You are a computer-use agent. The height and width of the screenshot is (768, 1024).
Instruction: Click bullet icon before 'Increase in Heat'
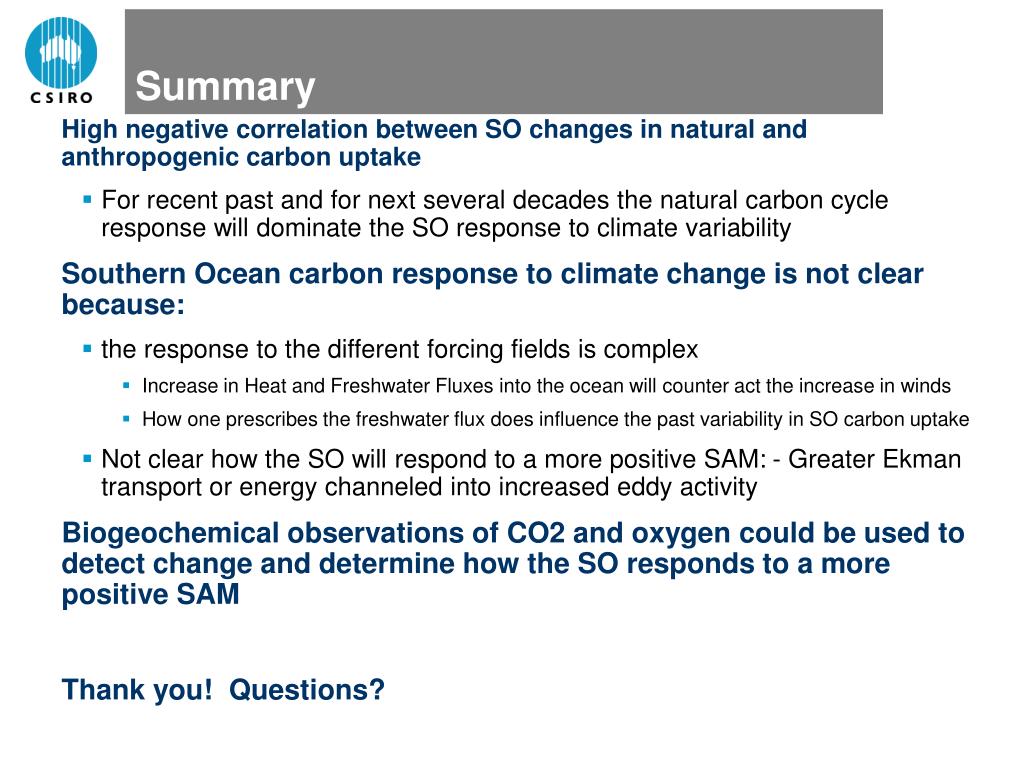tap(127, 386)
